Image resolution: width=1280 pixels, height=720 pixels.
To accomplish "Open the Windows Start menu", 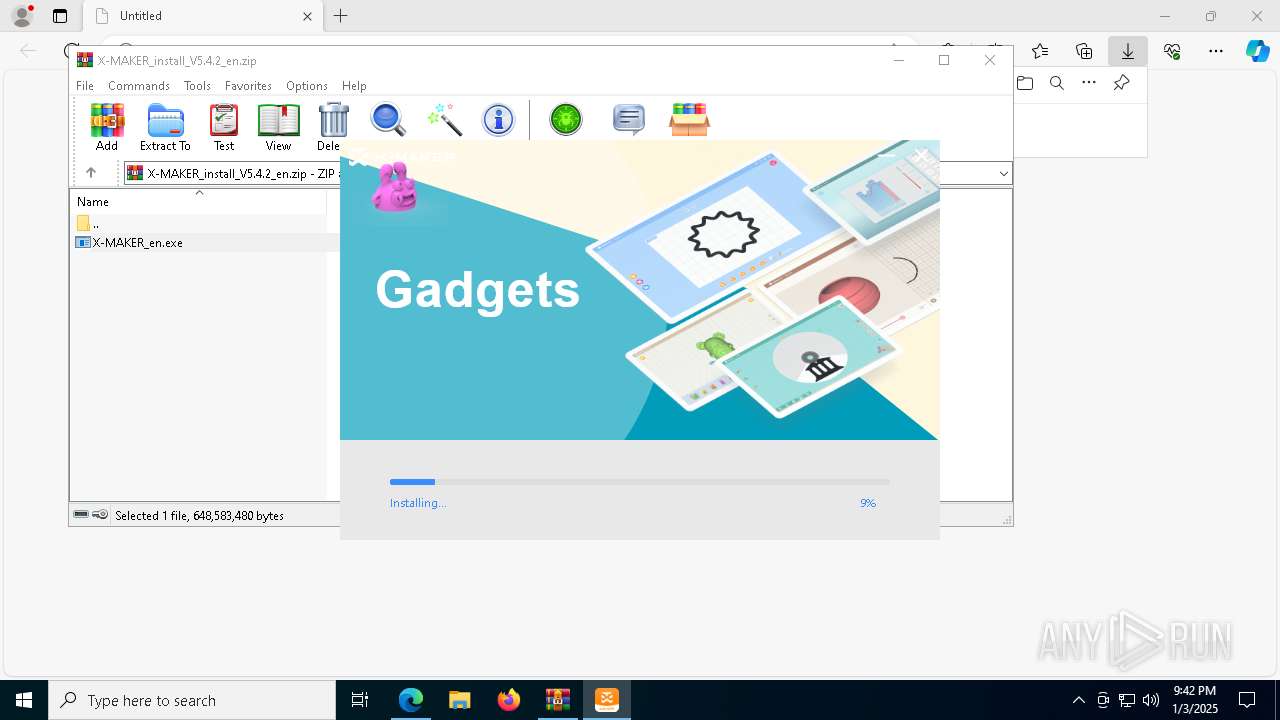I will (24, 700).
